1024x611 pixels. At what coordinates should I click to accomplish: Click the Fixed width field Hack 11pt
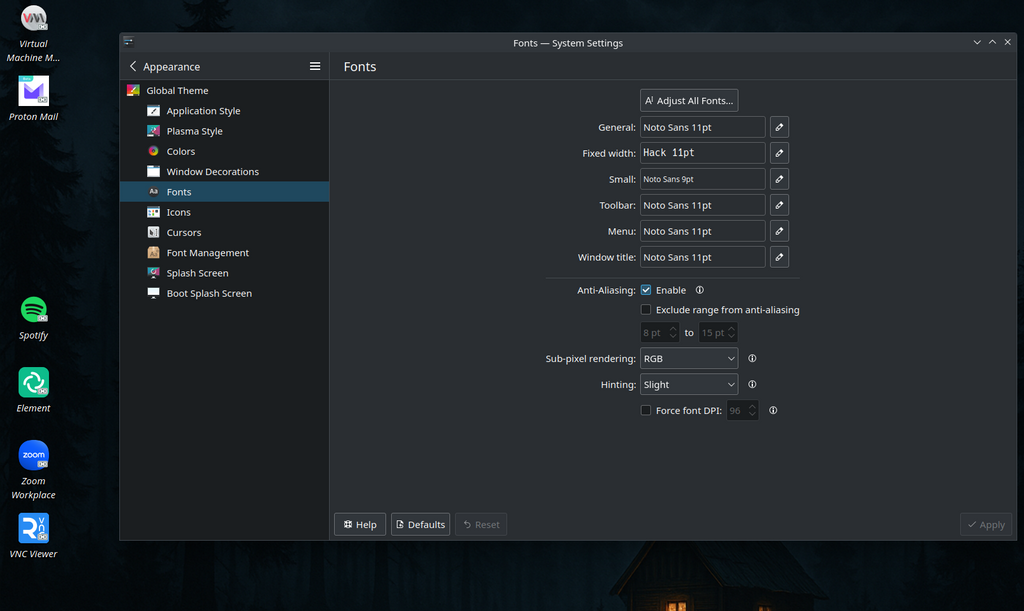click(703, 153)
